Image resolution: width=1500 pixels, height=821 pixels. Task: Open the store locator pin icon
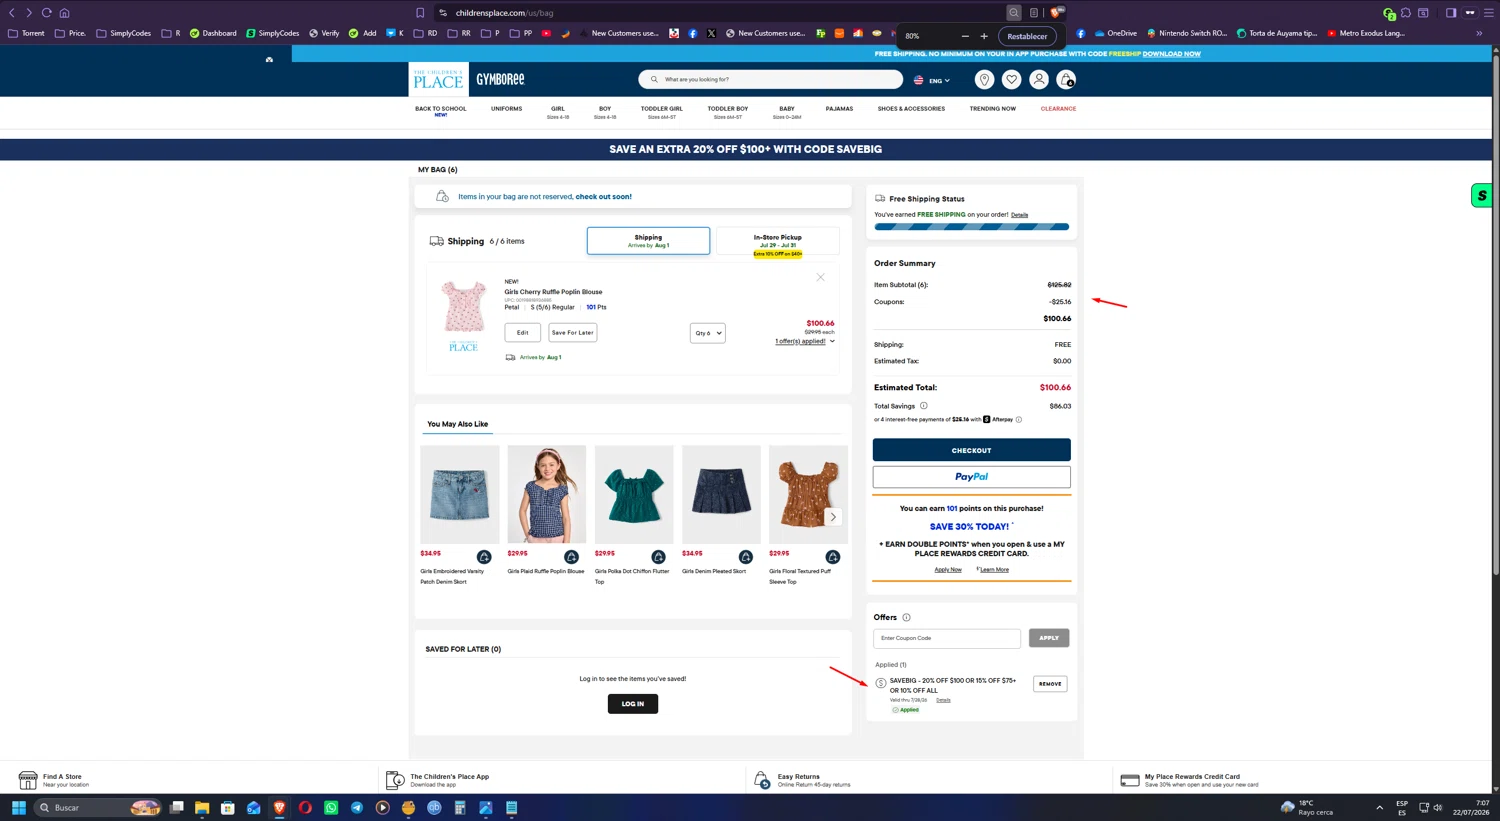(x=984, y=79)
